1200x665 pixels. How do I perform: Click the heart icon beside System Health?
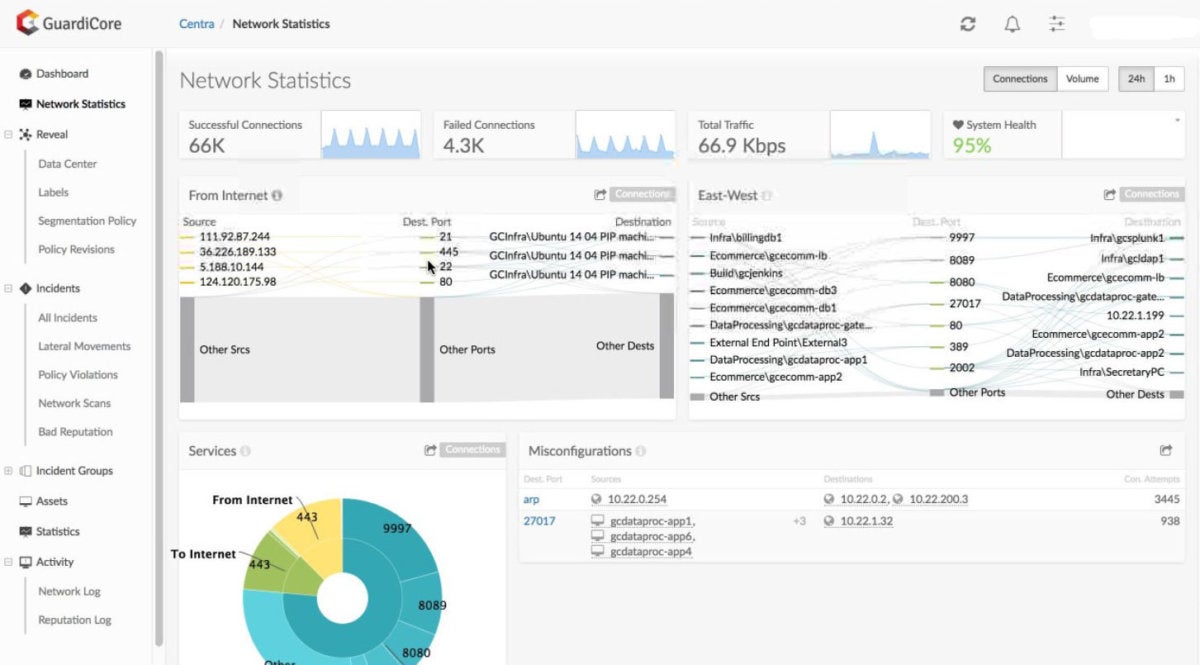click(958, 125)
